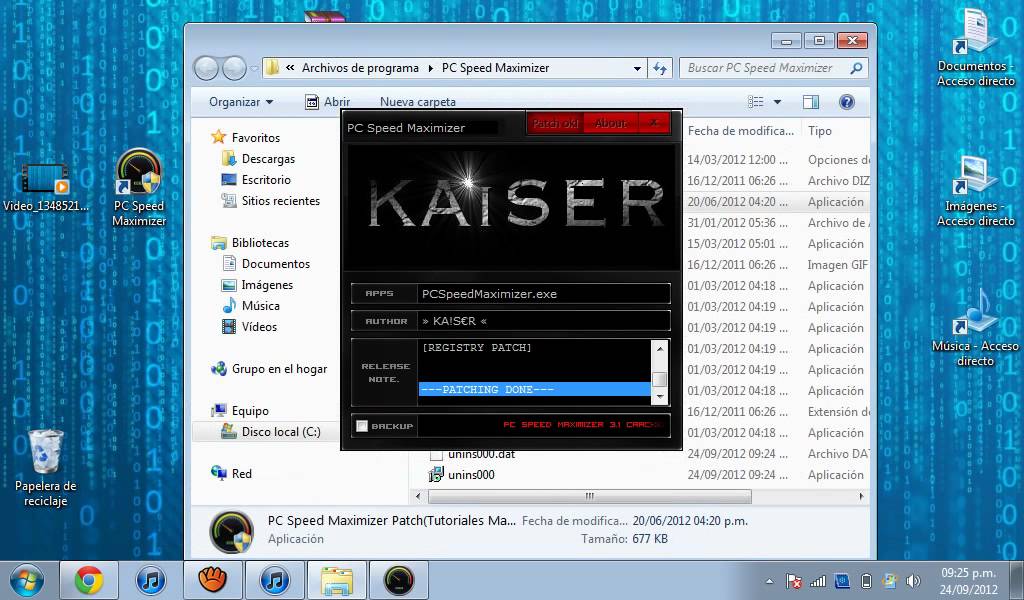Screen dimensions: 1024x600
Task: Go back with the Explorer back arrow
Action: [x=206, y=68]
